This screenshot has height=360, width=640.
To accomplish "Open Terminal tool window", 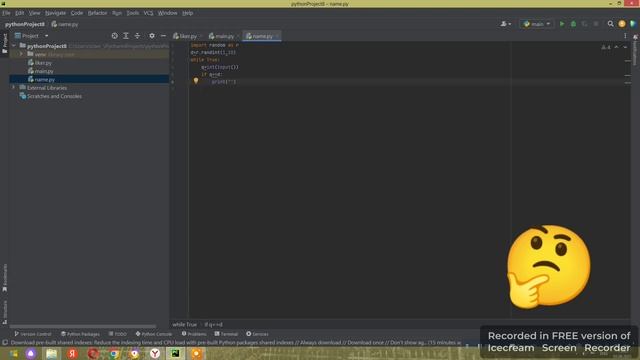I will pyautogui.click(x=226, y=334).
